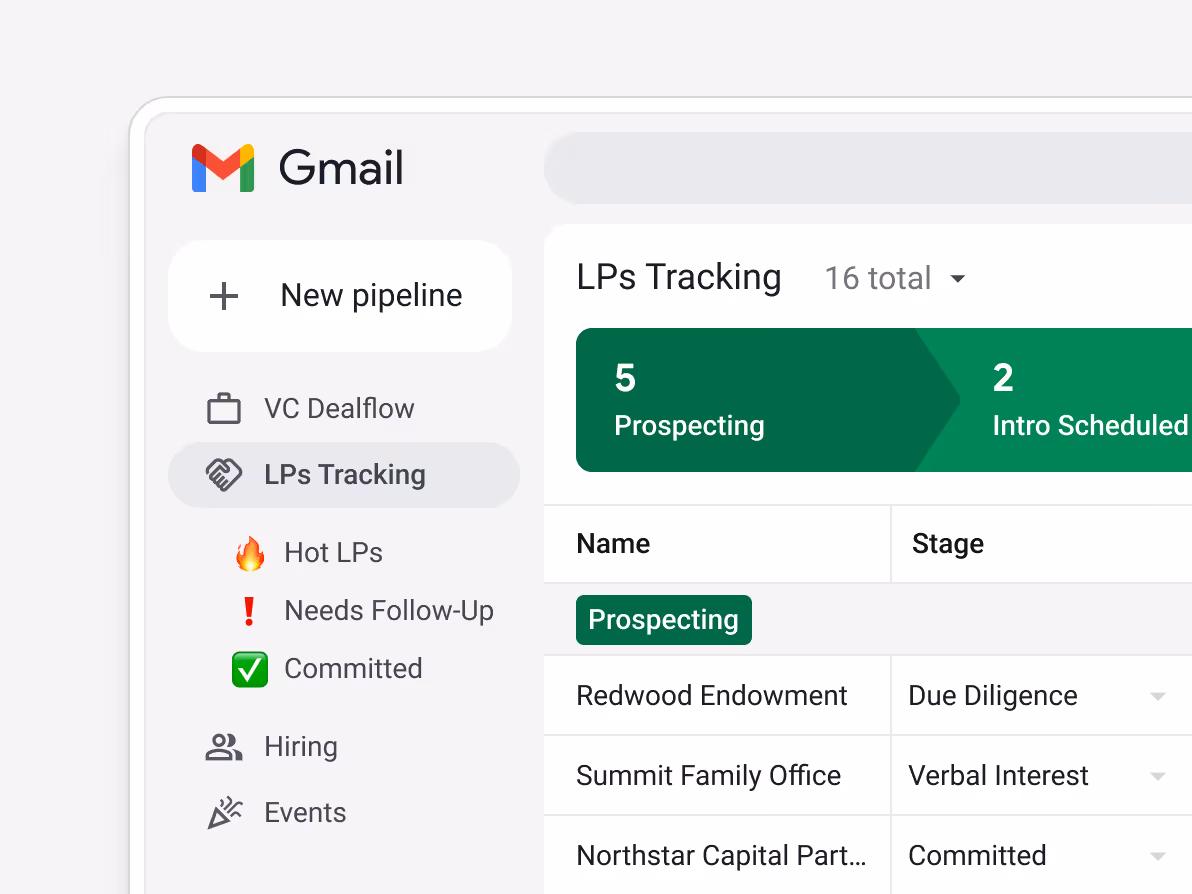Click the briefcase icon beside VC Dealflow
The image size is (1192, 894).
point(224,408)
